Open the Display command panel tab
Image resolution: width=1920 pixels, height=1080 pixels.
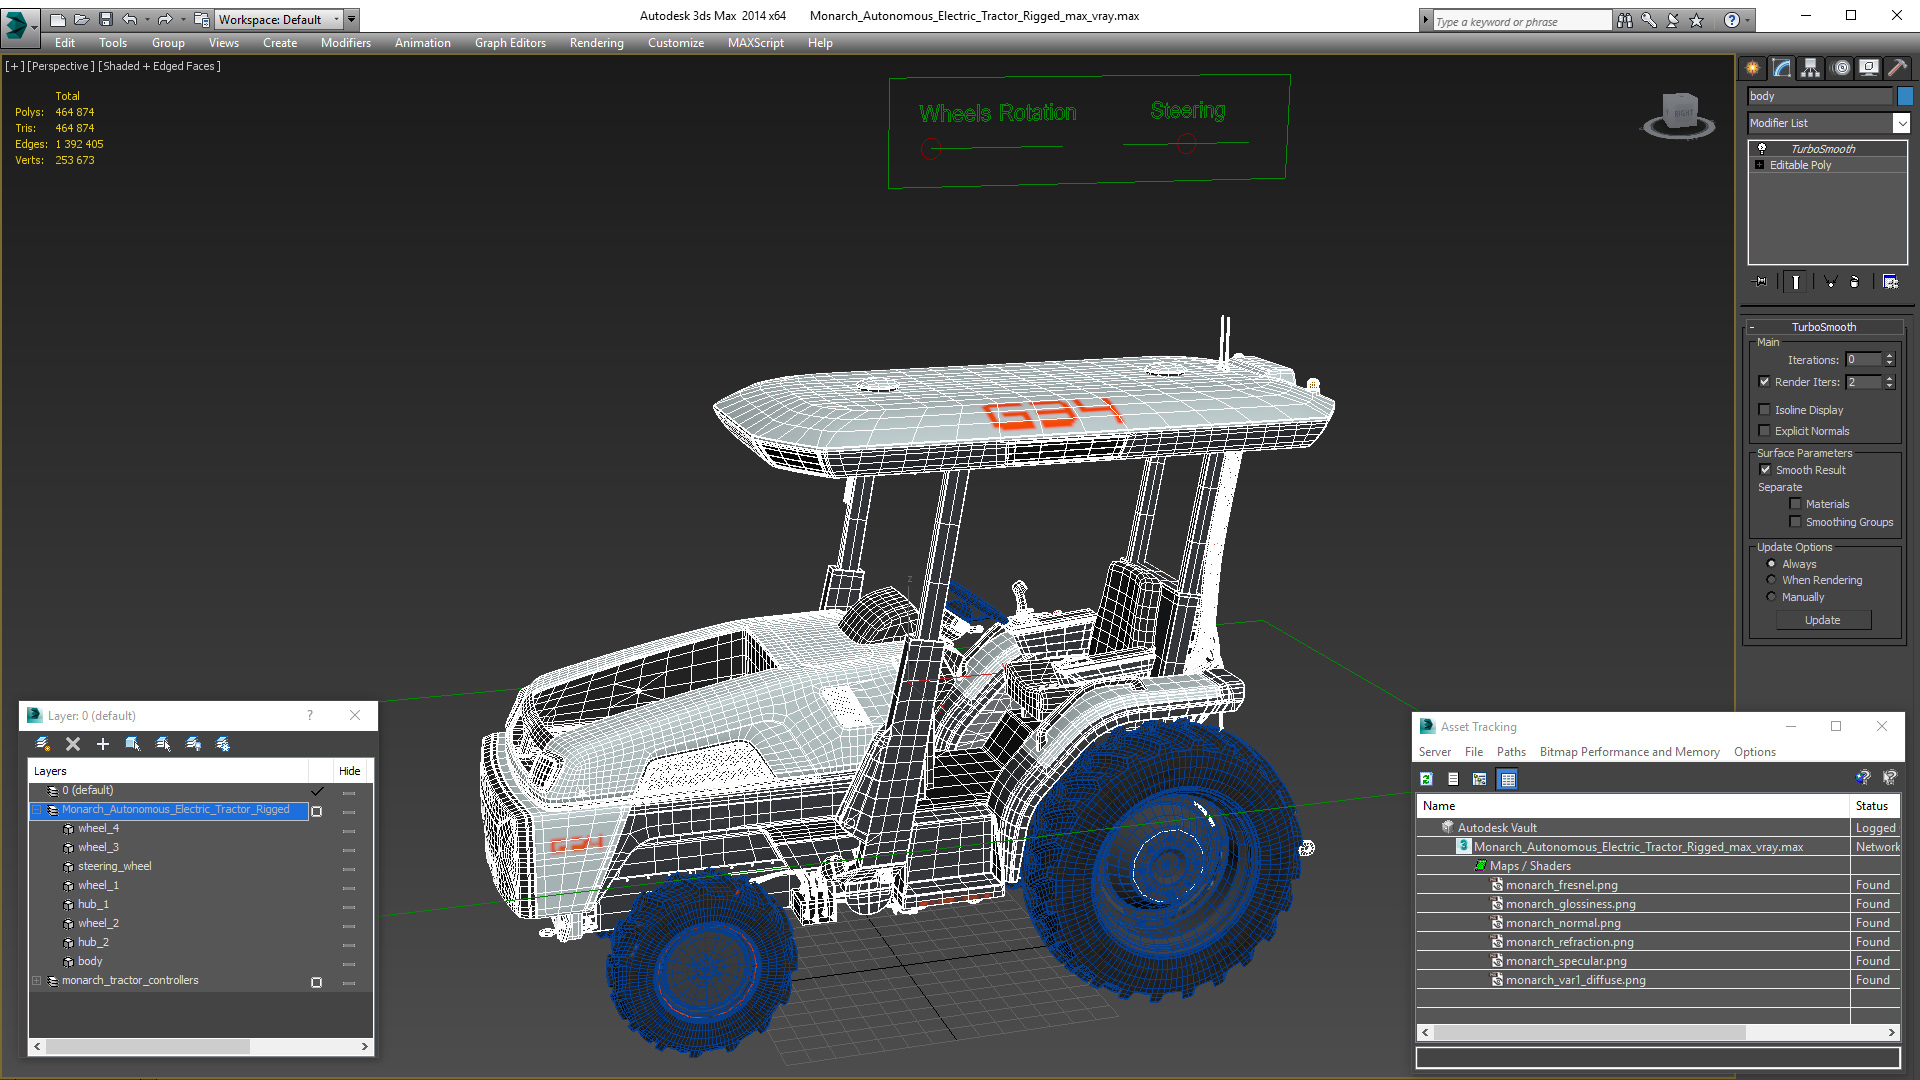(1868, 68)
